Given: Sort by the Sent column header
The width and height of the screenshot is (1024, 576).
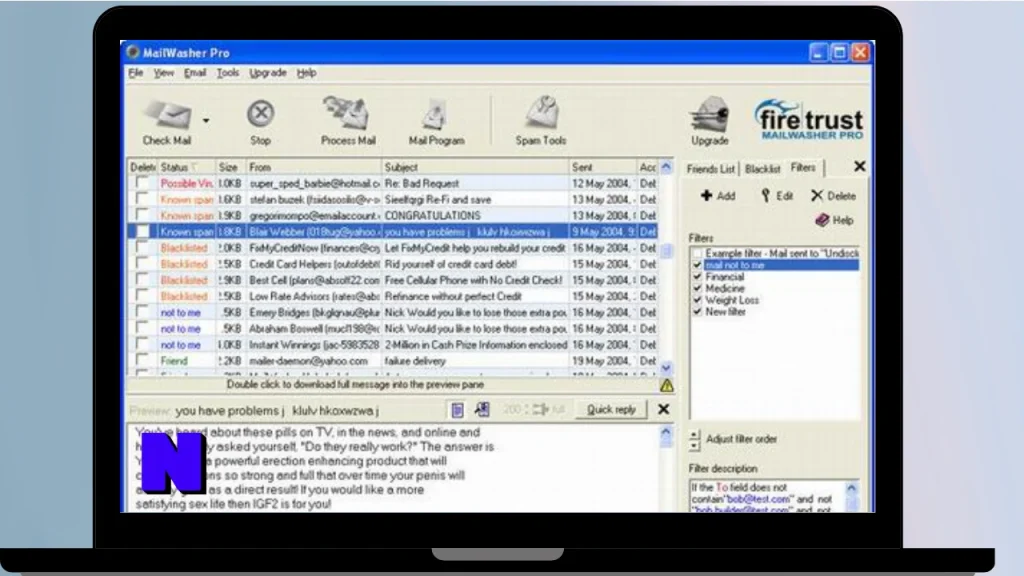Looking at the screenshot, I should click(602, 167).
